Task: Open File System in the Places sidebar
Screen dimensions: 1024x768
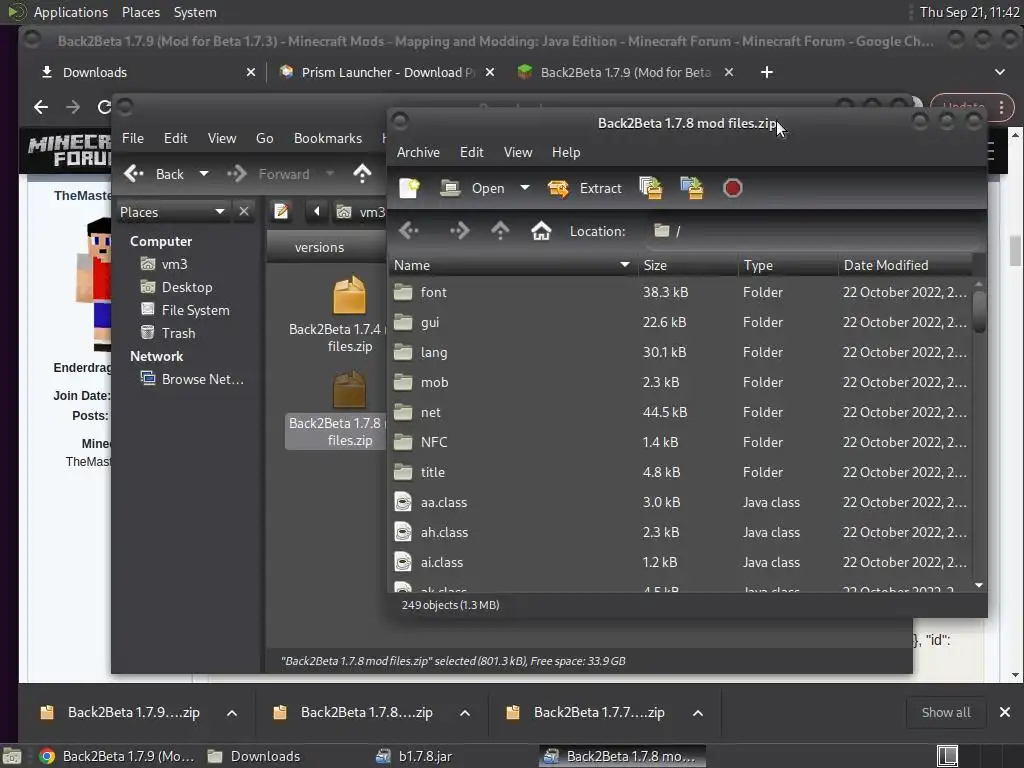Action: pos(195,310)
